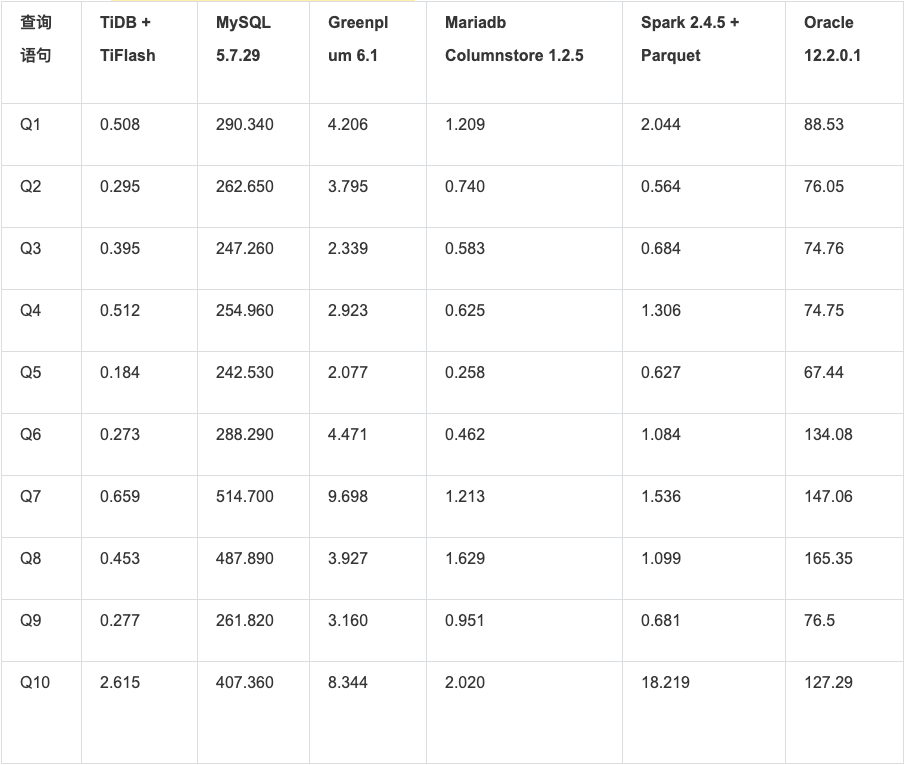Select the Q1 row label
Screen dimensions: 905x765
(31, 125)
